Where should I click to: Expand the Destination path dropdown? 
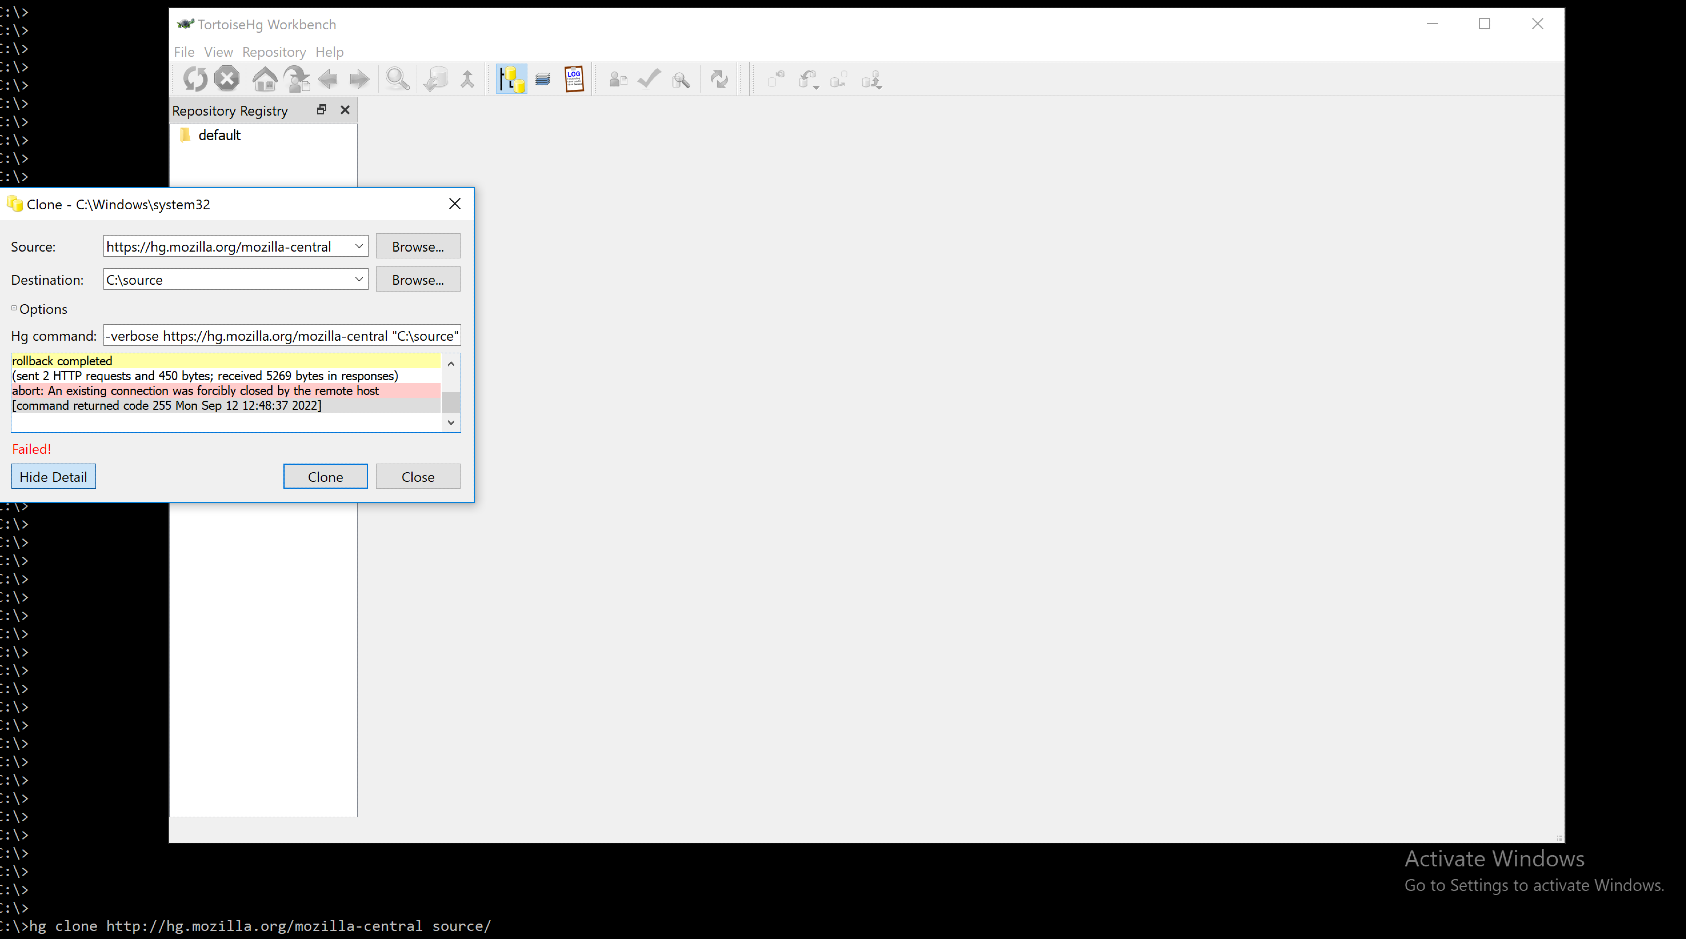coord(359,279)
